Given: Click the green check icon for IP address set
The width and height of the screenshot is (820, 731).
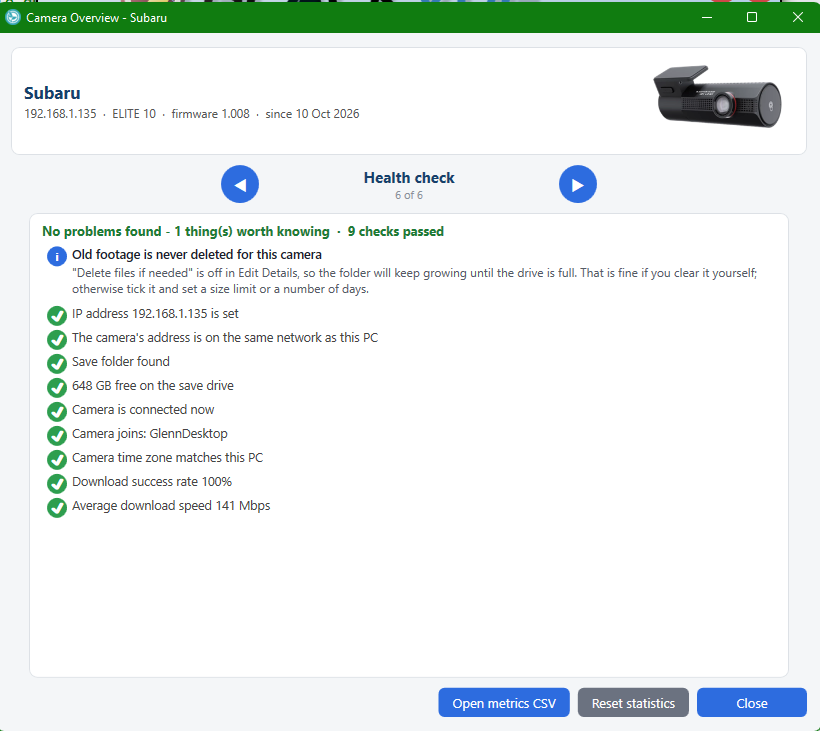Looking at the screenshot, I should [x=56, y=315].
